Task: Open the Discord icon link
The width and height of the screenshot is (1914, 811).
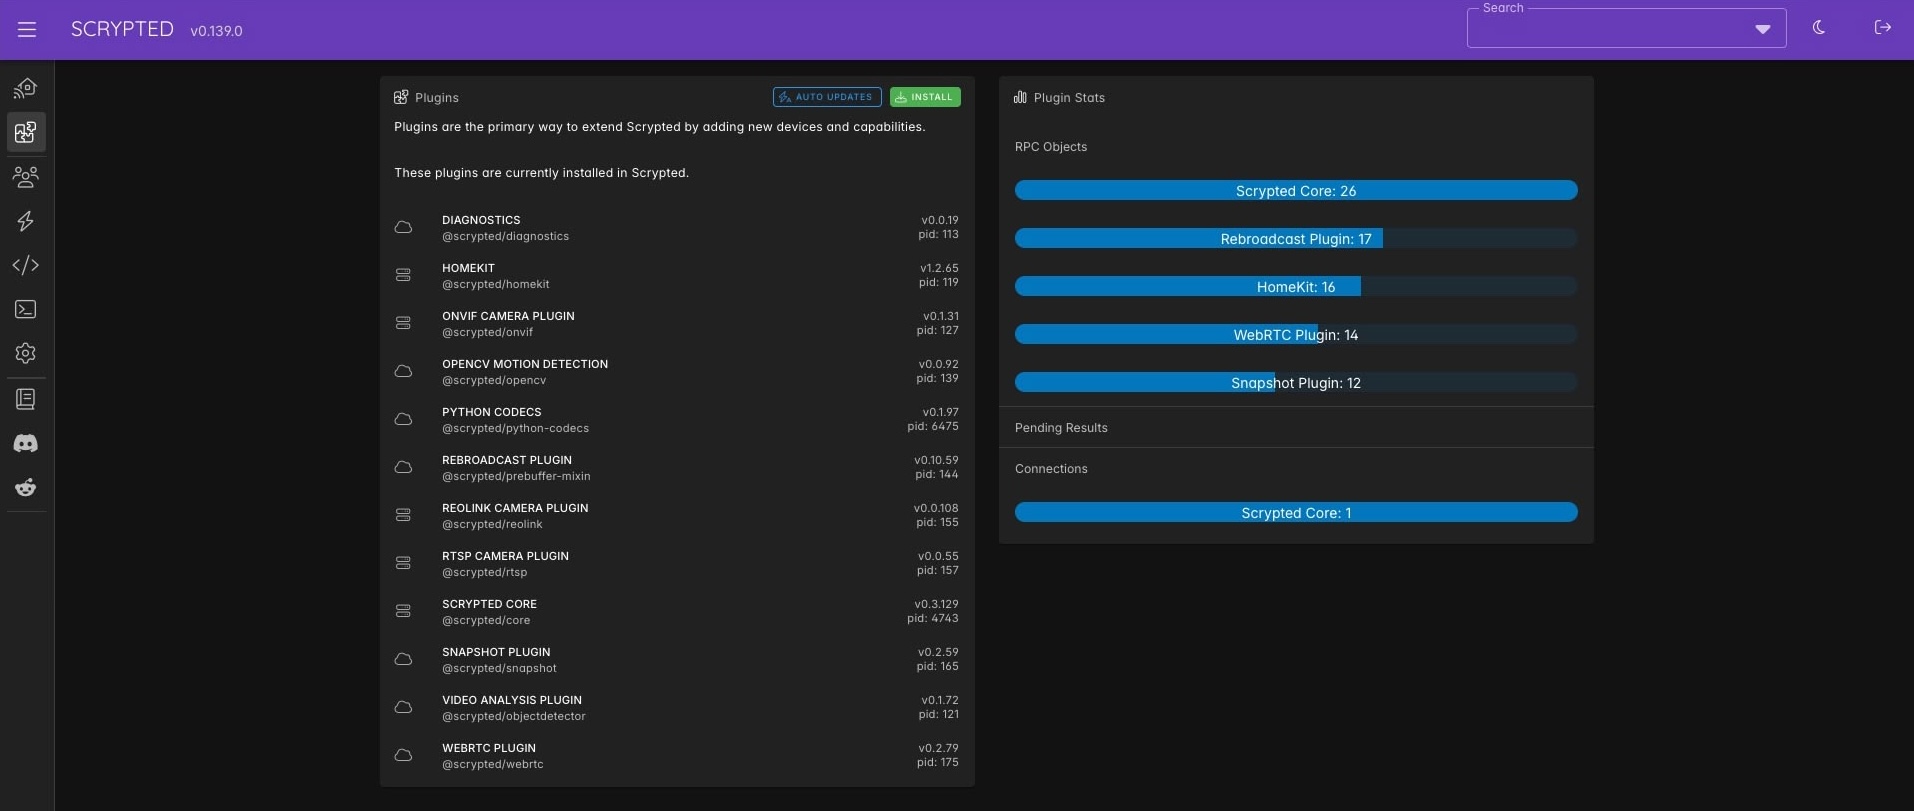Action: pos(26,443)
